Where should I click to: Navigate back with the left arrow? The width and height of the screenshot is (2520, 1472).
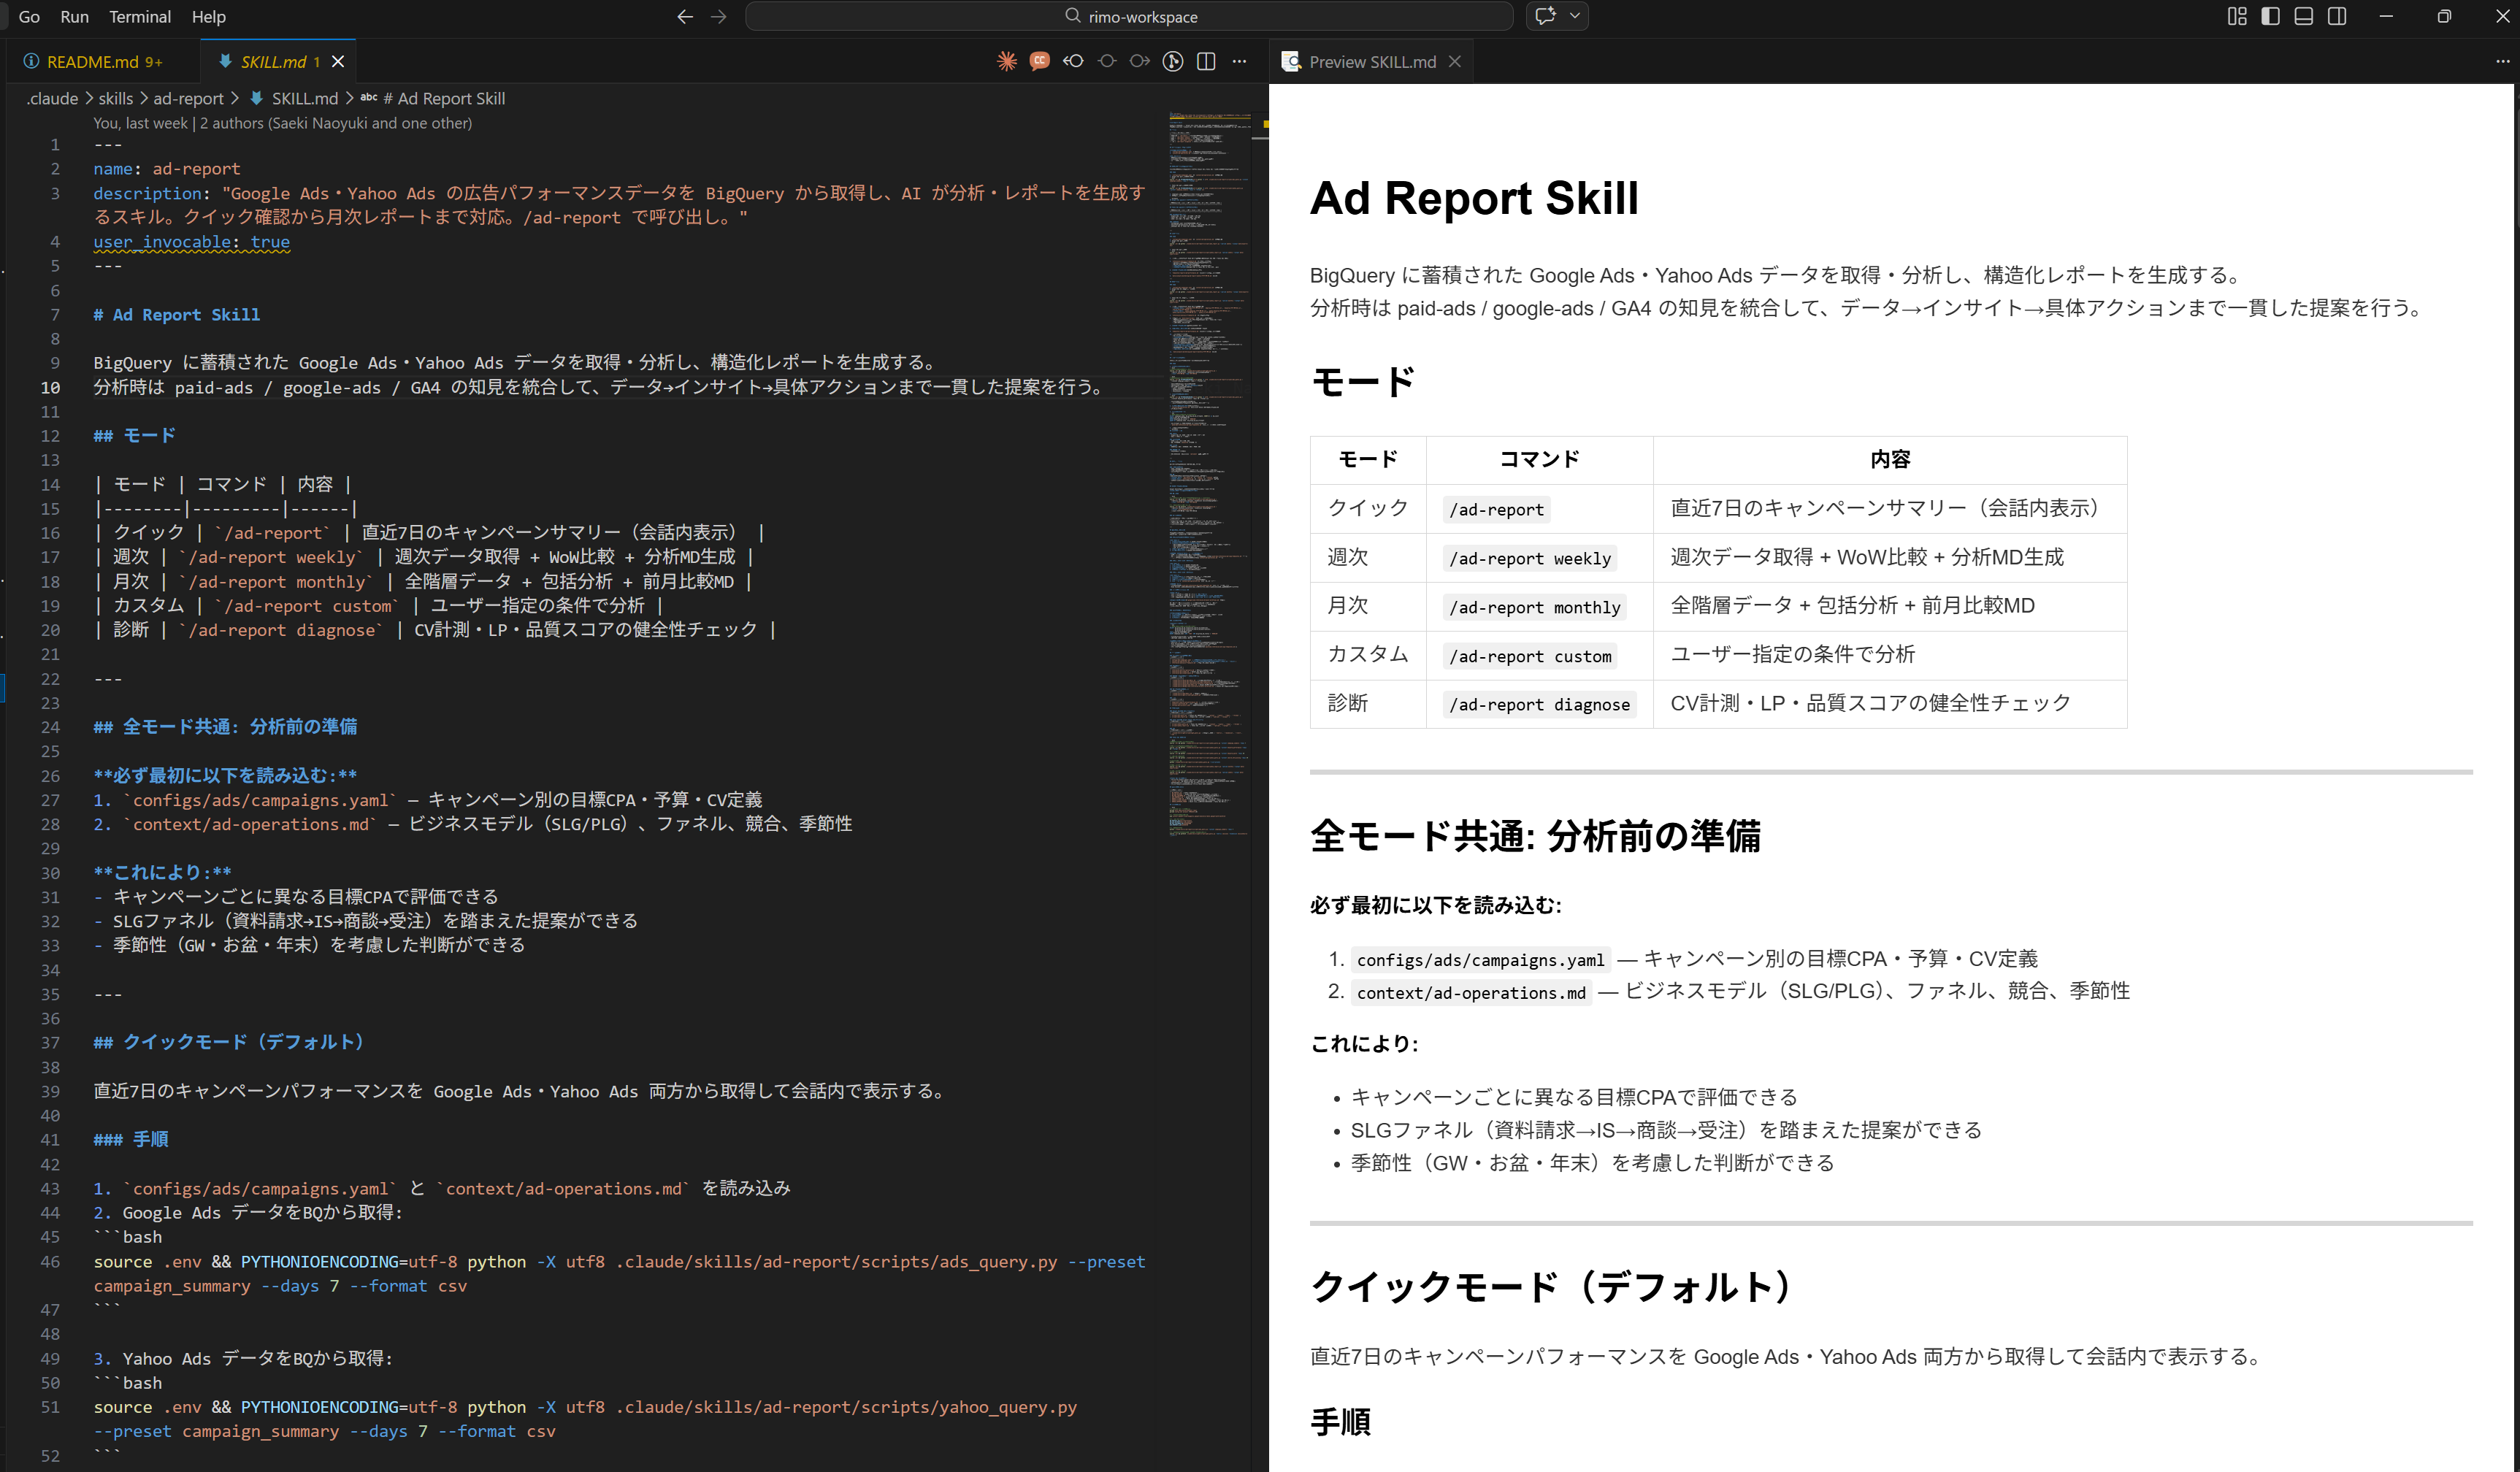(x=685, y=16)
